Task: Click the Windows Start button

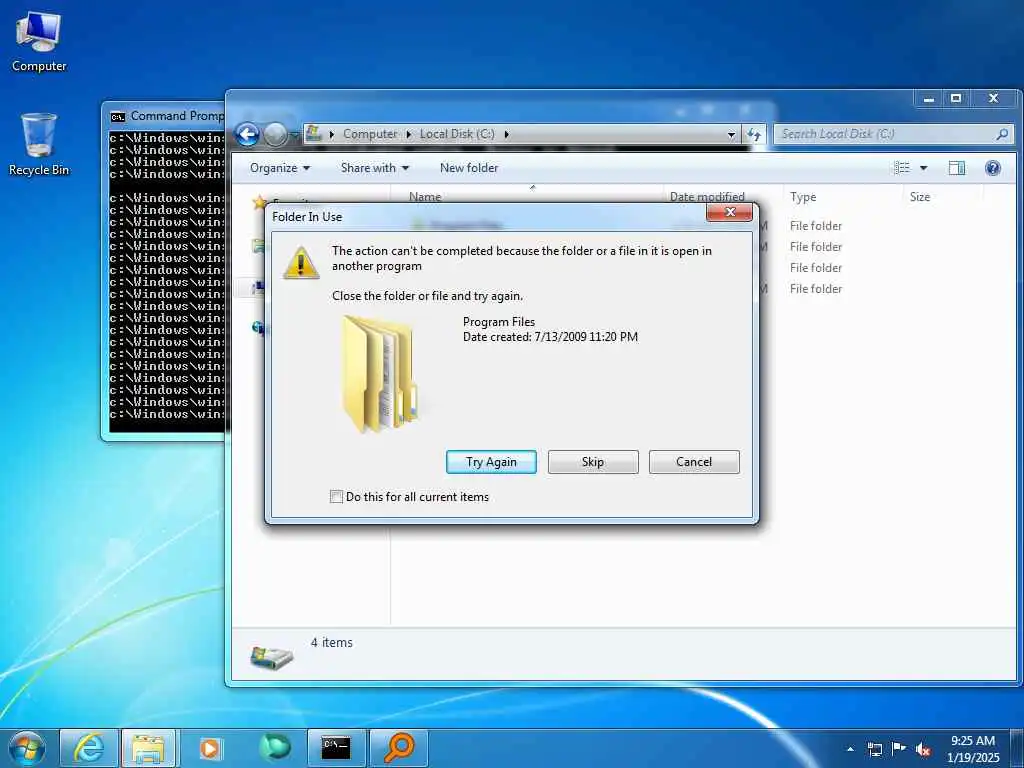Action: click(27, 748)
